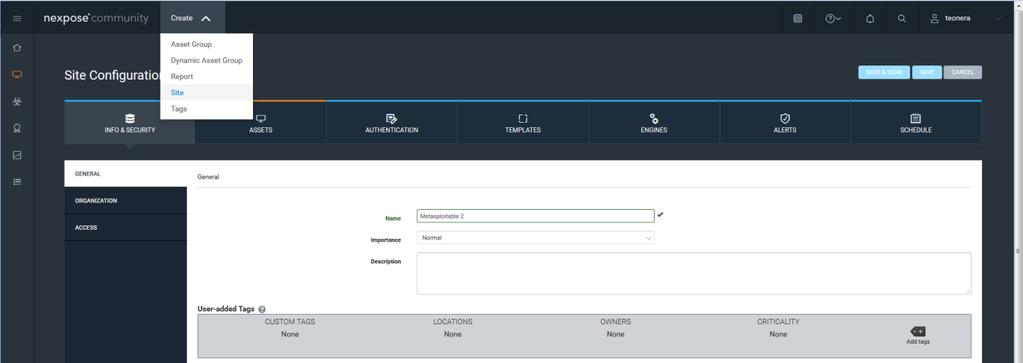Open the sidebar list icon
Viewport: 1023px width, 363px height.
coord(17,182)
